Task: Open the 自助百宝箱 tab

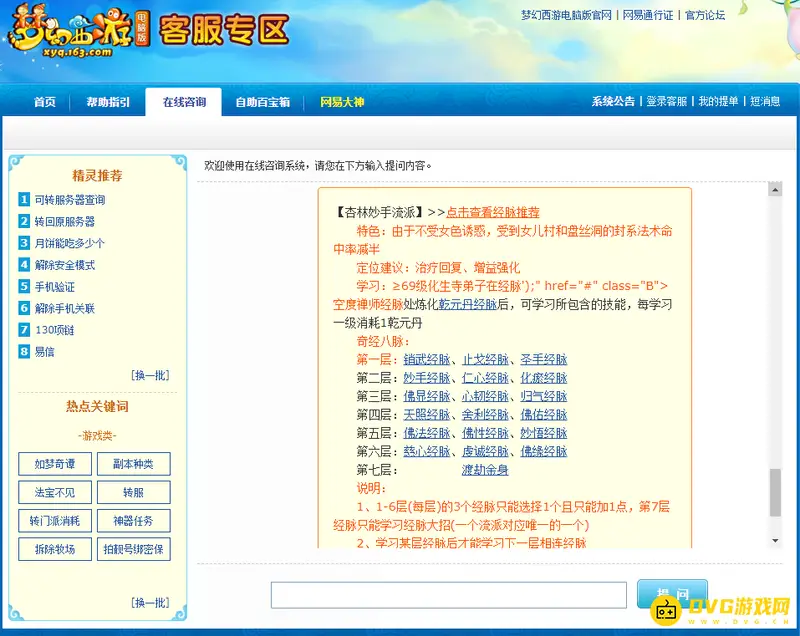Action: (262, 102)
